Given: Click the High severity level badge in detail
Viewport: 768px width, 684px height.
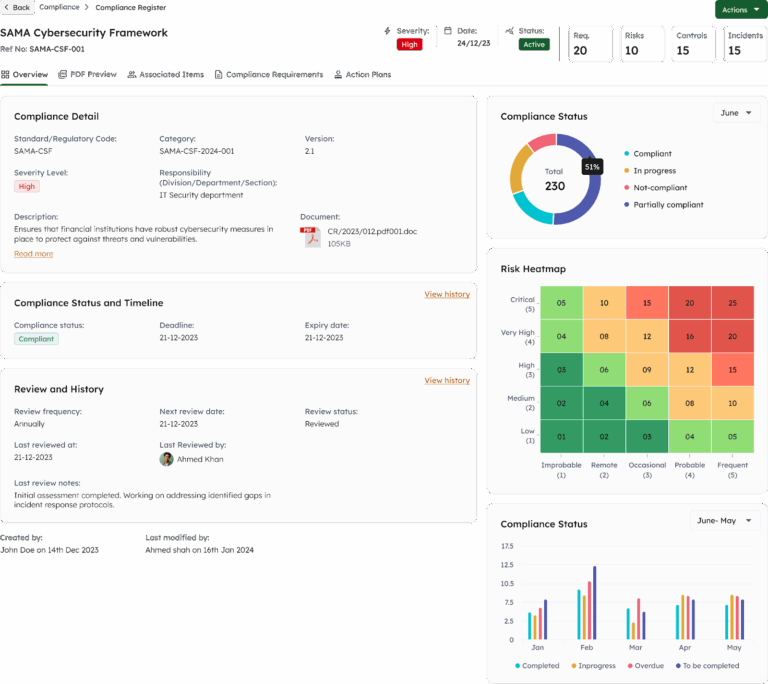Looking at the screenshot, I should tap(27, 186).
